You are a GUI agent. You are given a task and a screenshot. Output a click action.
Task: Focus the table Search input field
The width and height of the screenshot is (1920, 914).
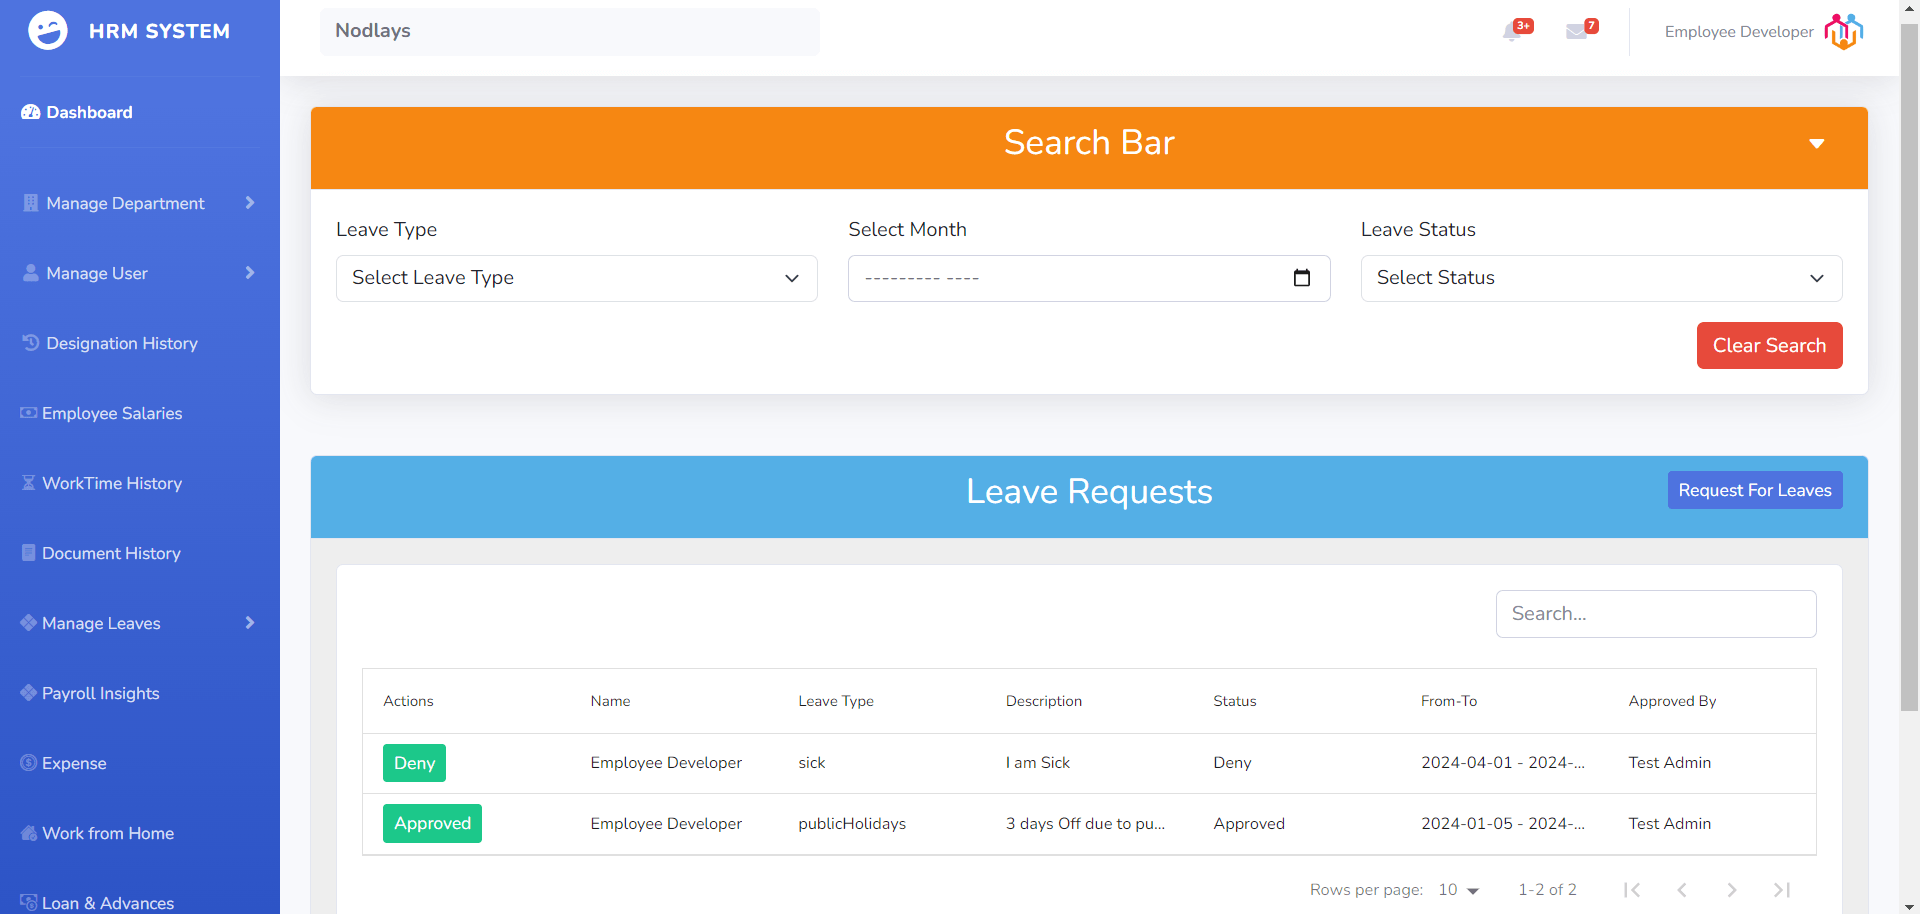coord(1656,614)
